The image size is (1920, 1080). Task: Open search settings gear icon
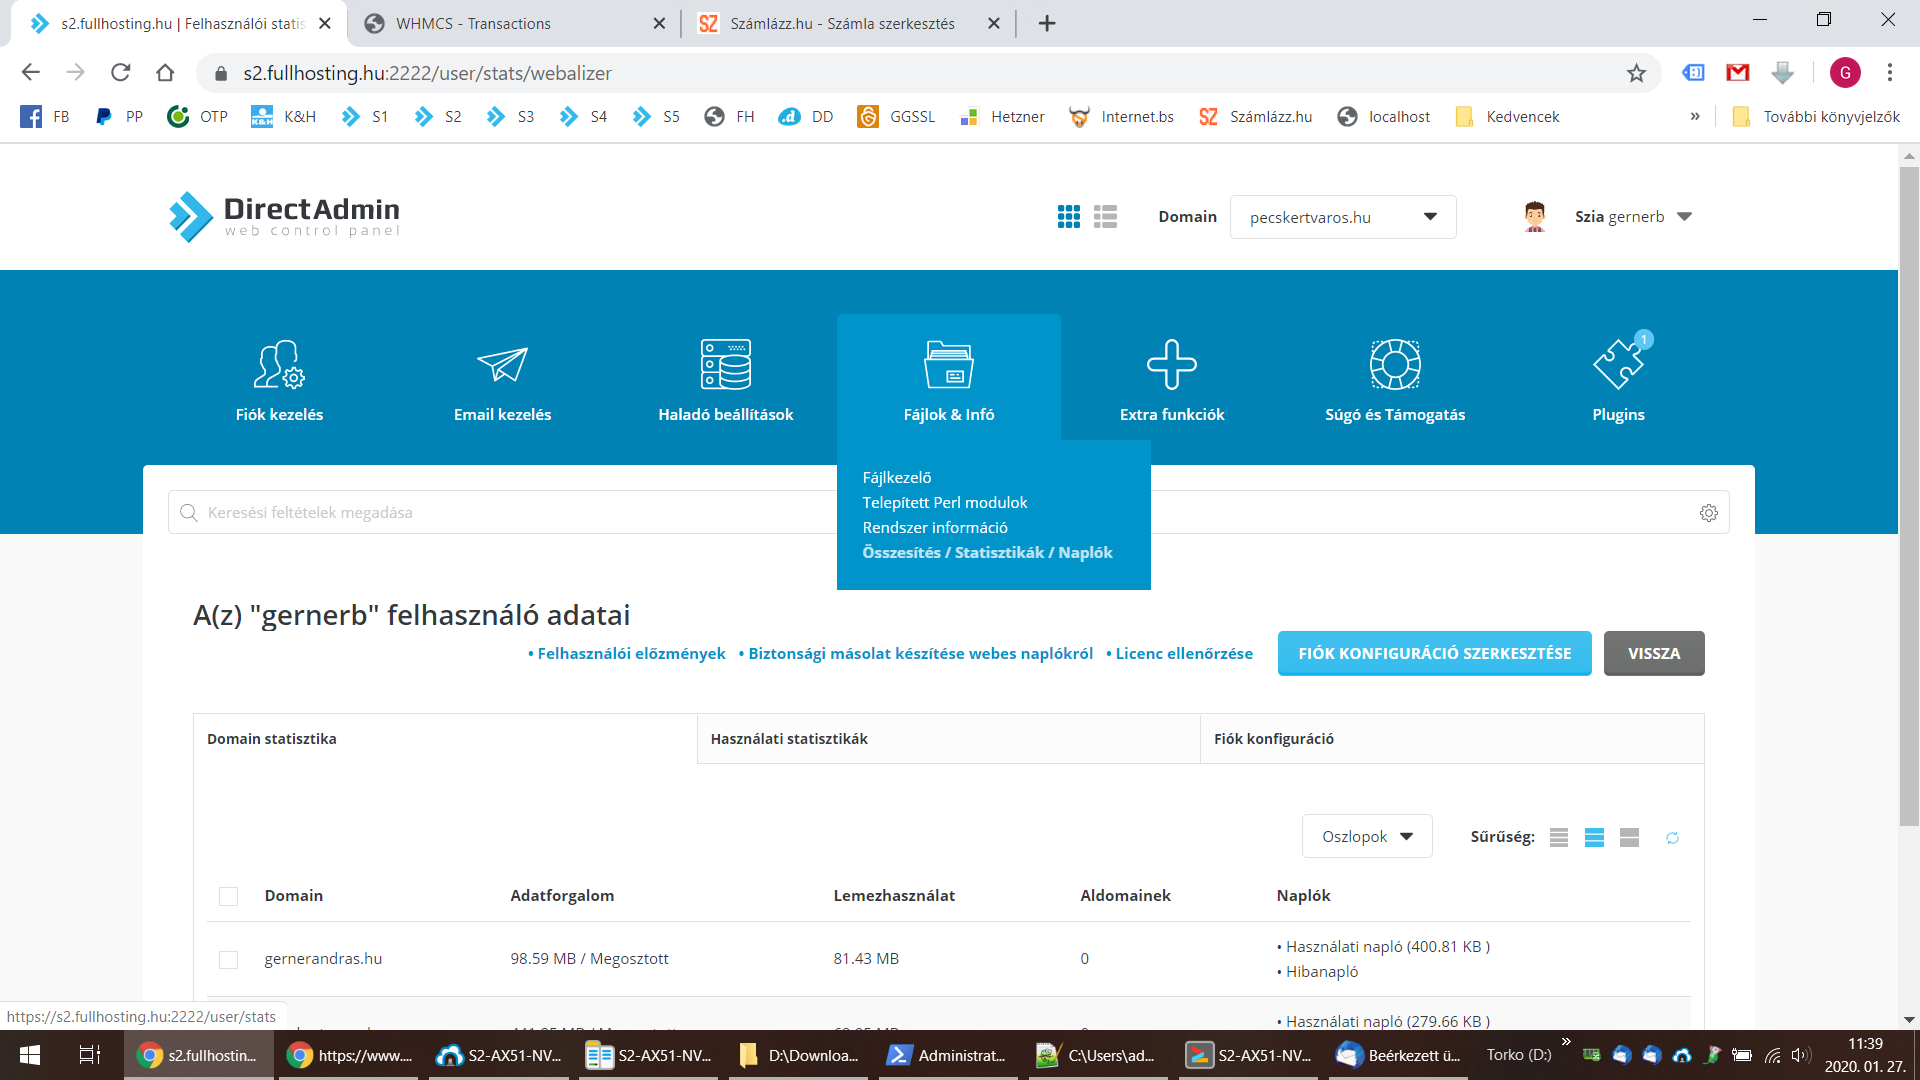point(1709,513)
